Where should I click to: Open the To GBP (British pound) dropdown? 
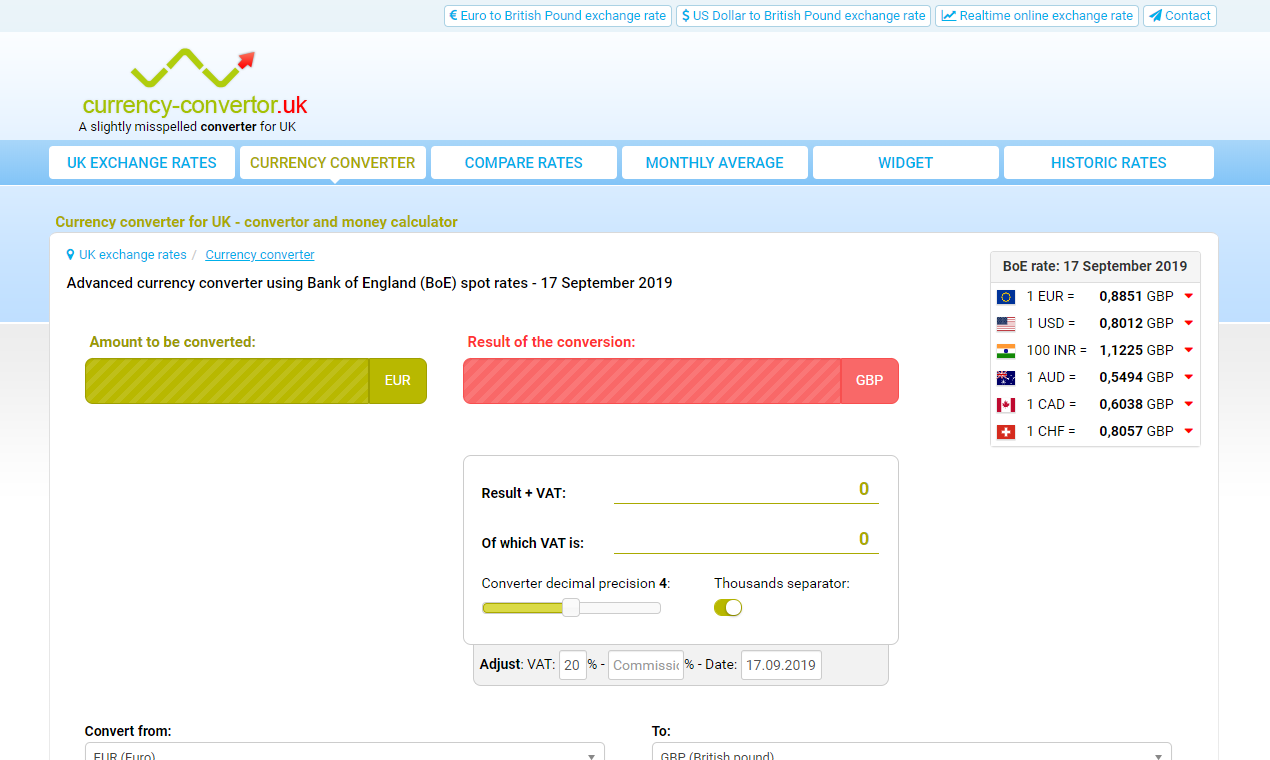pos(911,753)
